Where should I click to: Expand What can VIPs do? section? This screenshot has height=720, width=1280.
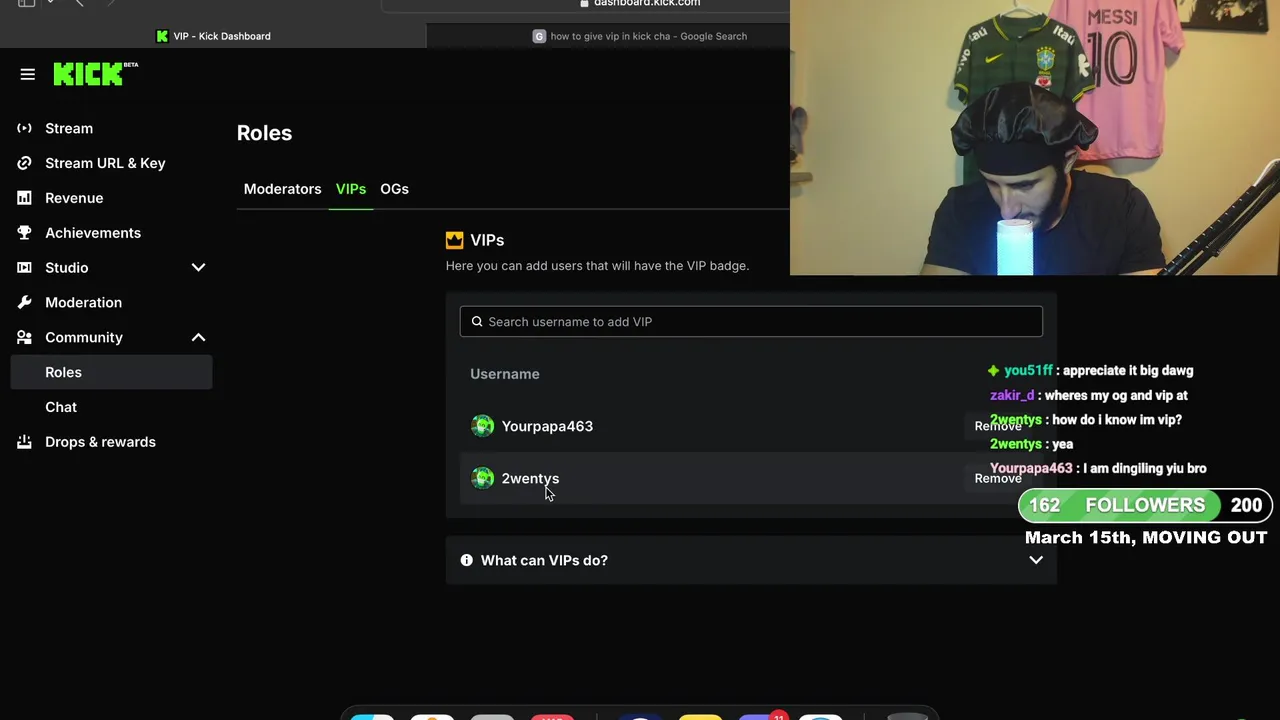point(751,560)
